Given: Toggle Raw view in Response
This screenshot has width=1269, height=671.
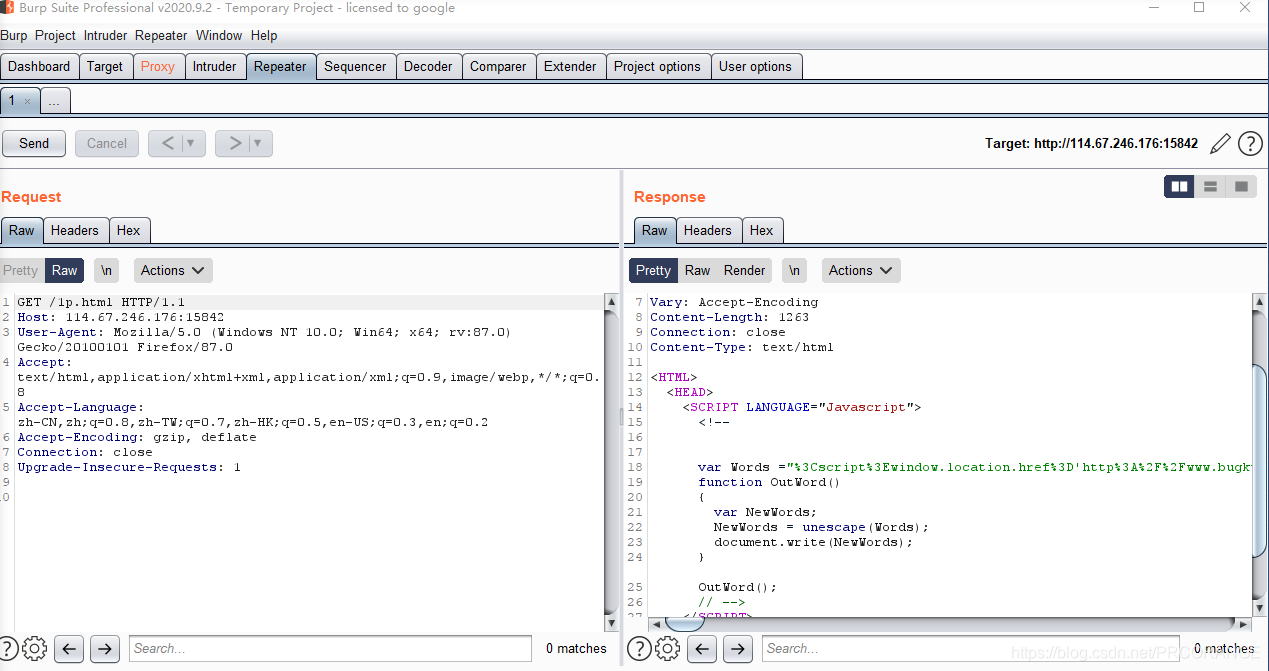Looking at the screenshot, I should pos(698,270).
